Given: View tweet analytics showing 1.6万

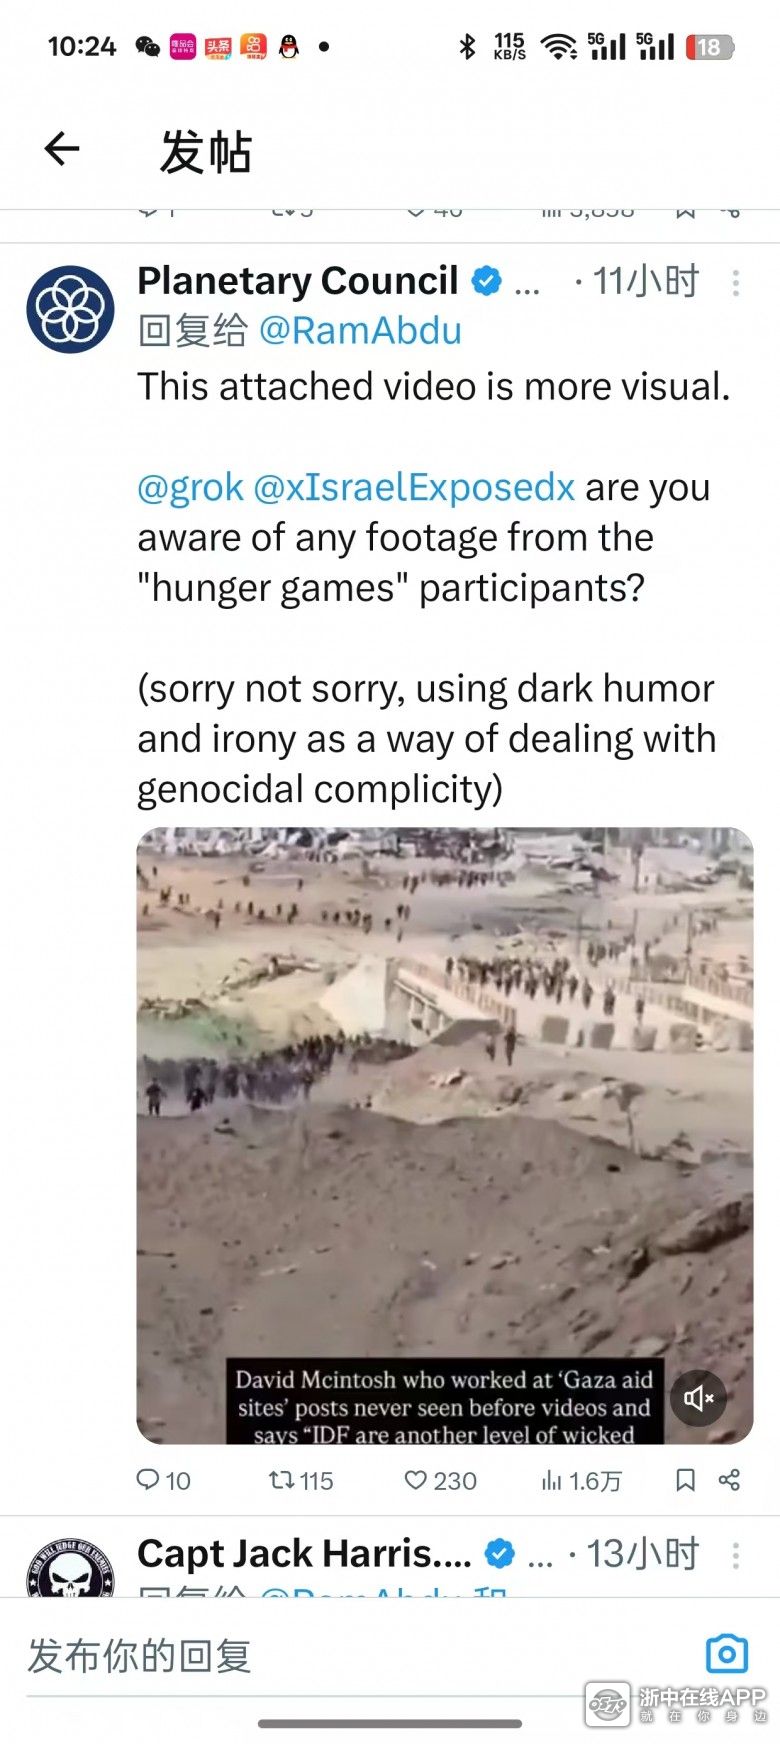Looking at the screenshot, I should tap(581, 1480).
